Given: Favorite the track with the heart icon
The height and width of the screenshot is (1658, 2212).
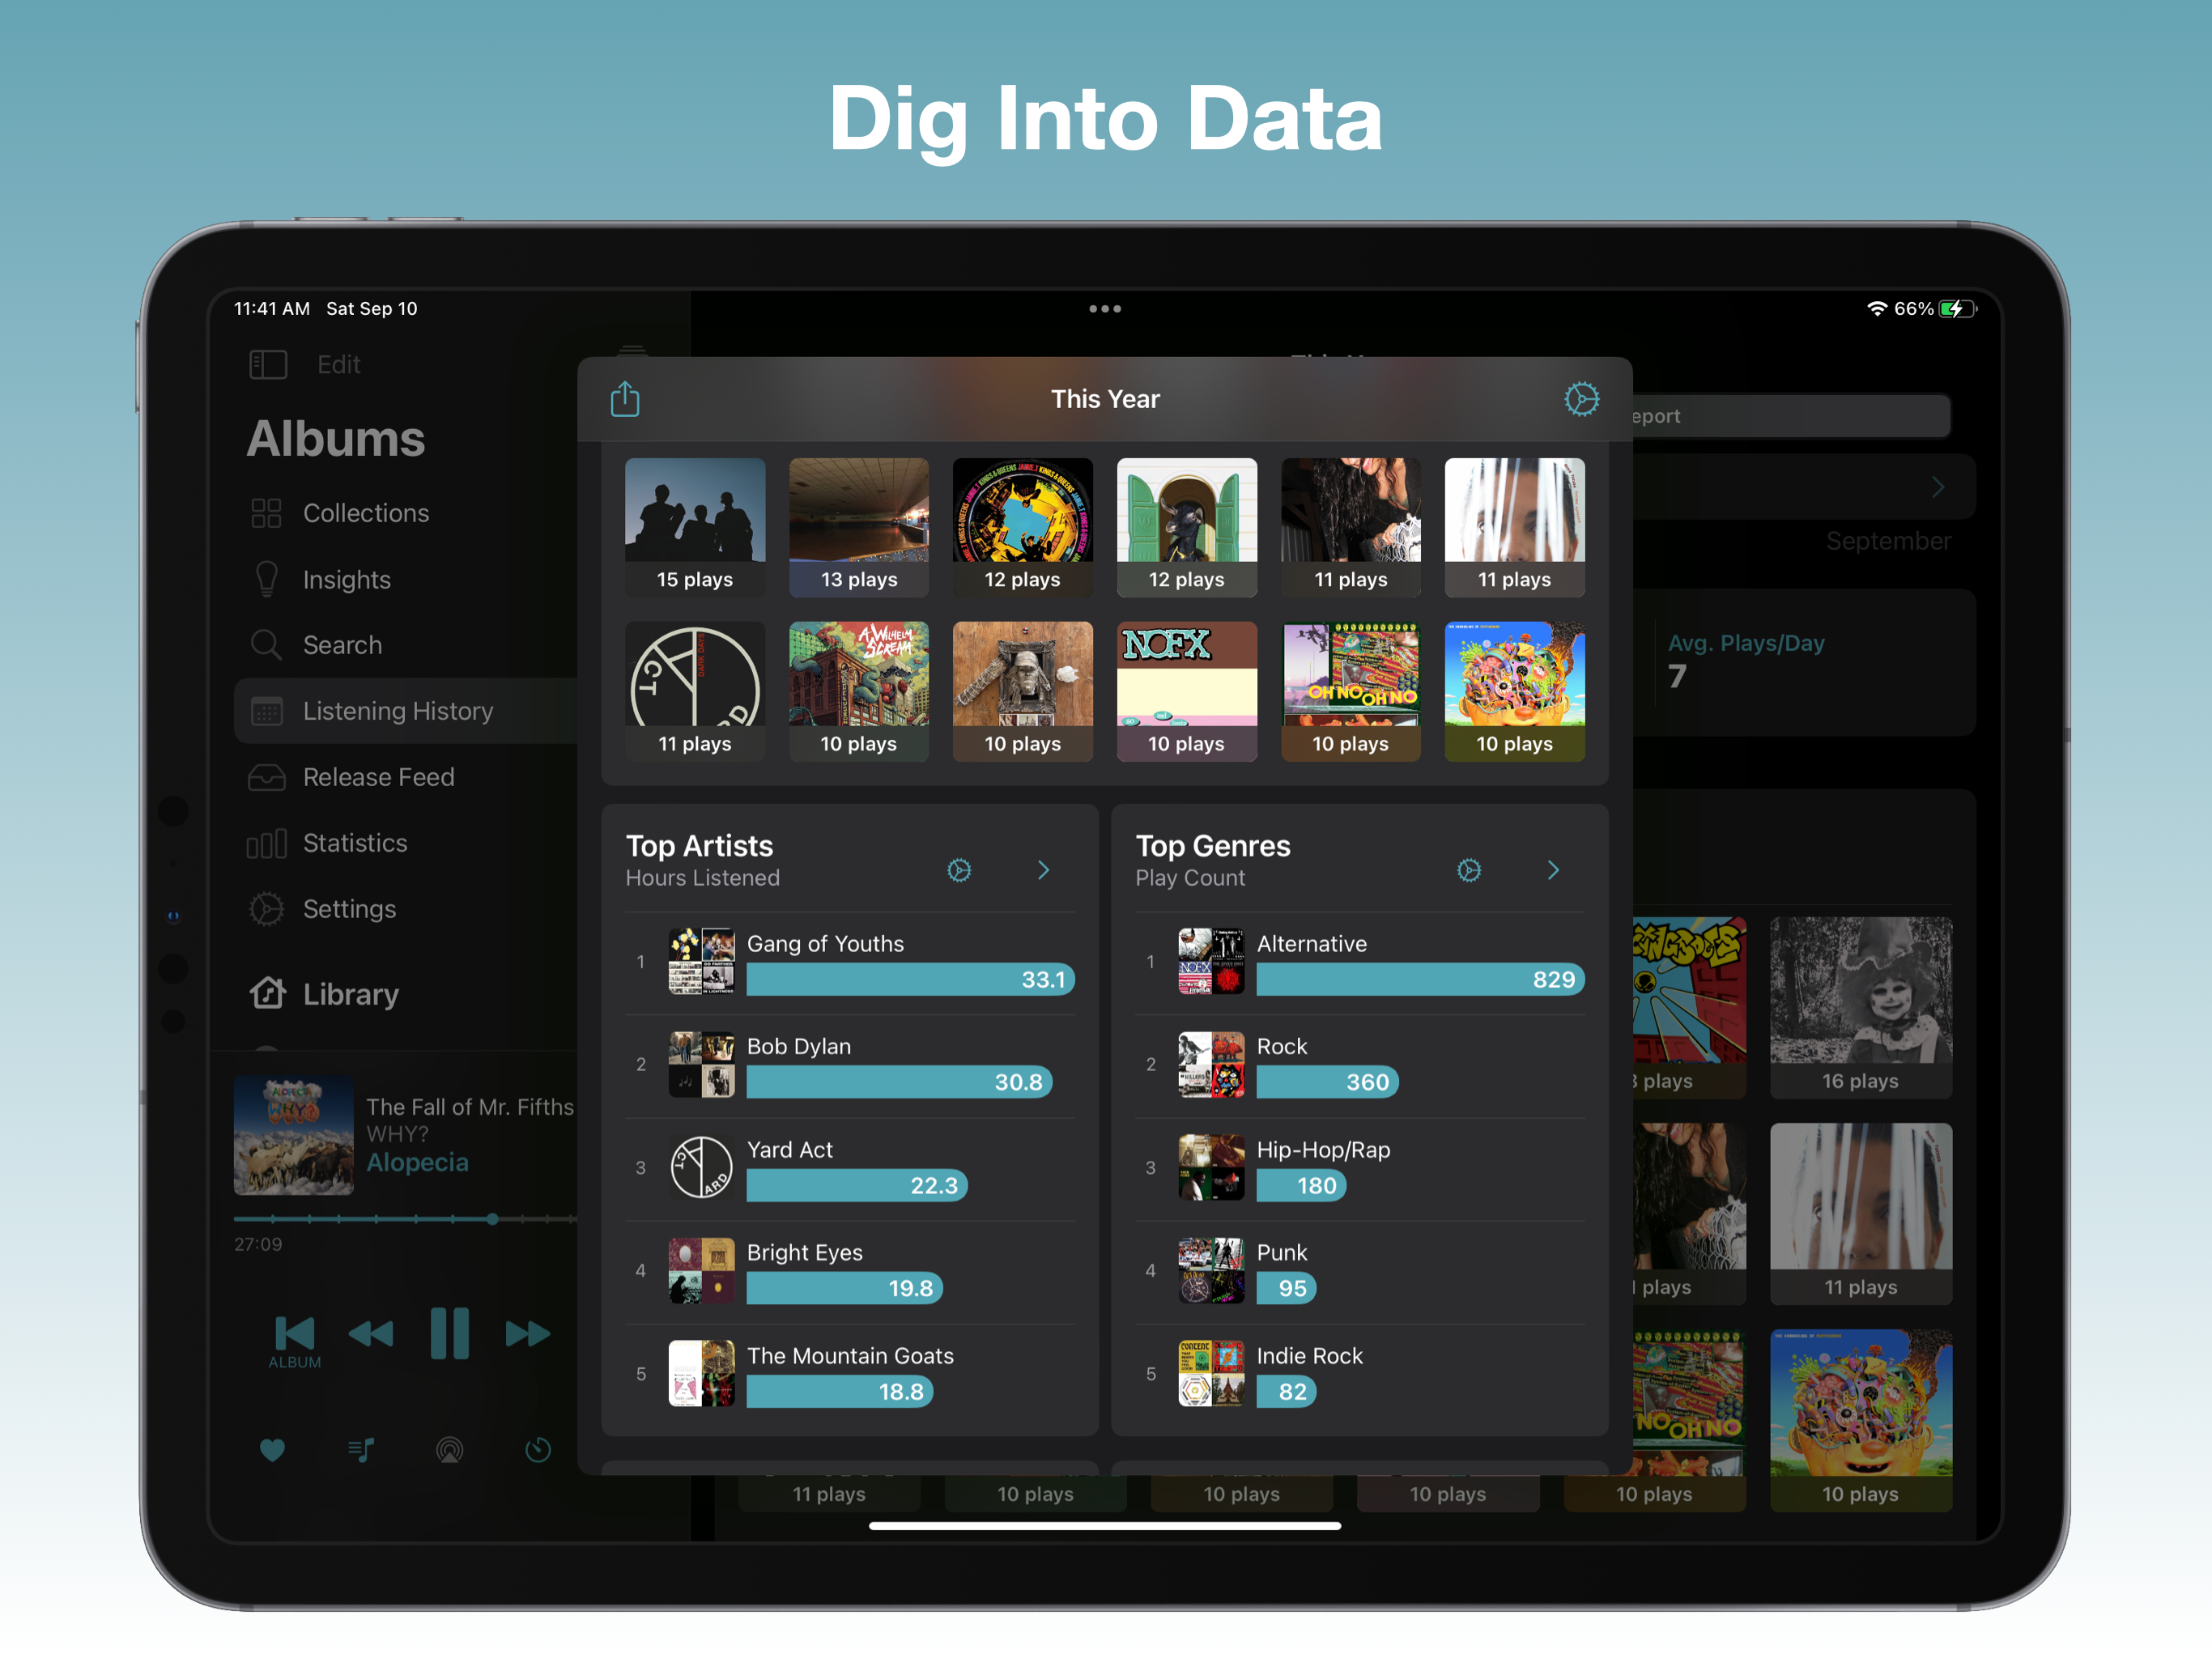Looking at the screenshot, I should click(x=272, y=1450).
